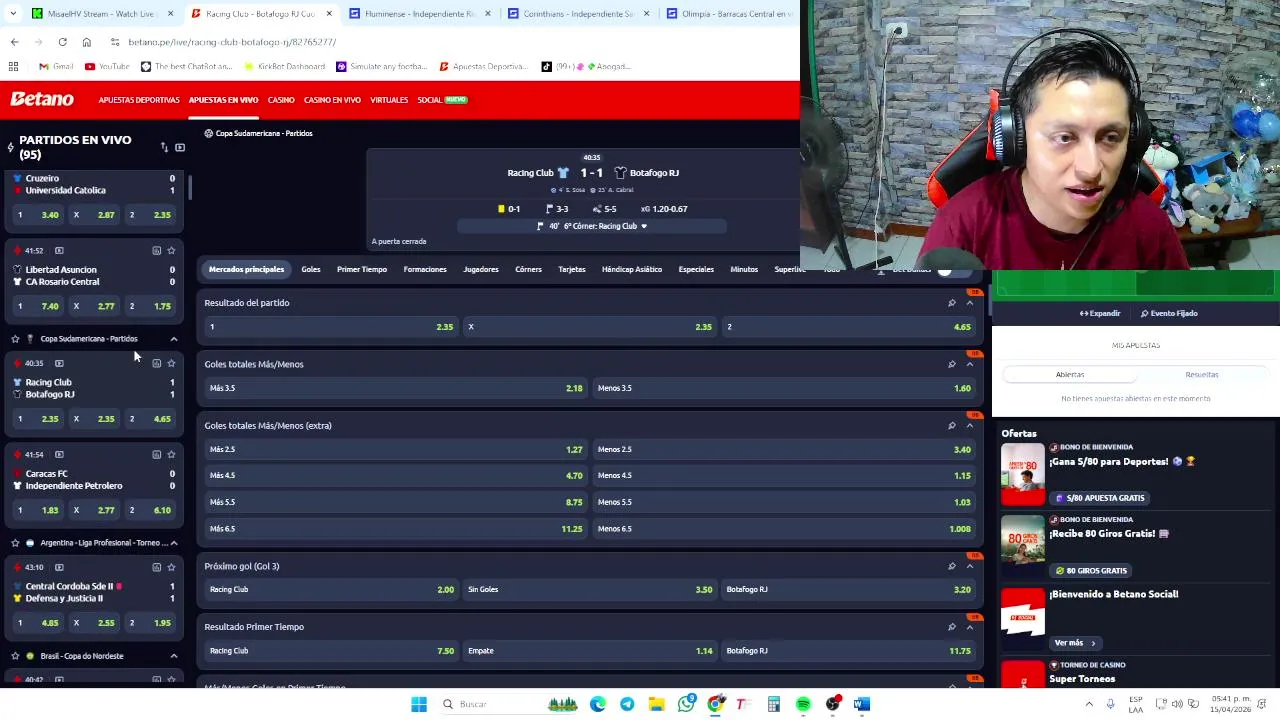Open WhatsApp from the taskbar
The image size is (1280, 720).
coord(686,704)
